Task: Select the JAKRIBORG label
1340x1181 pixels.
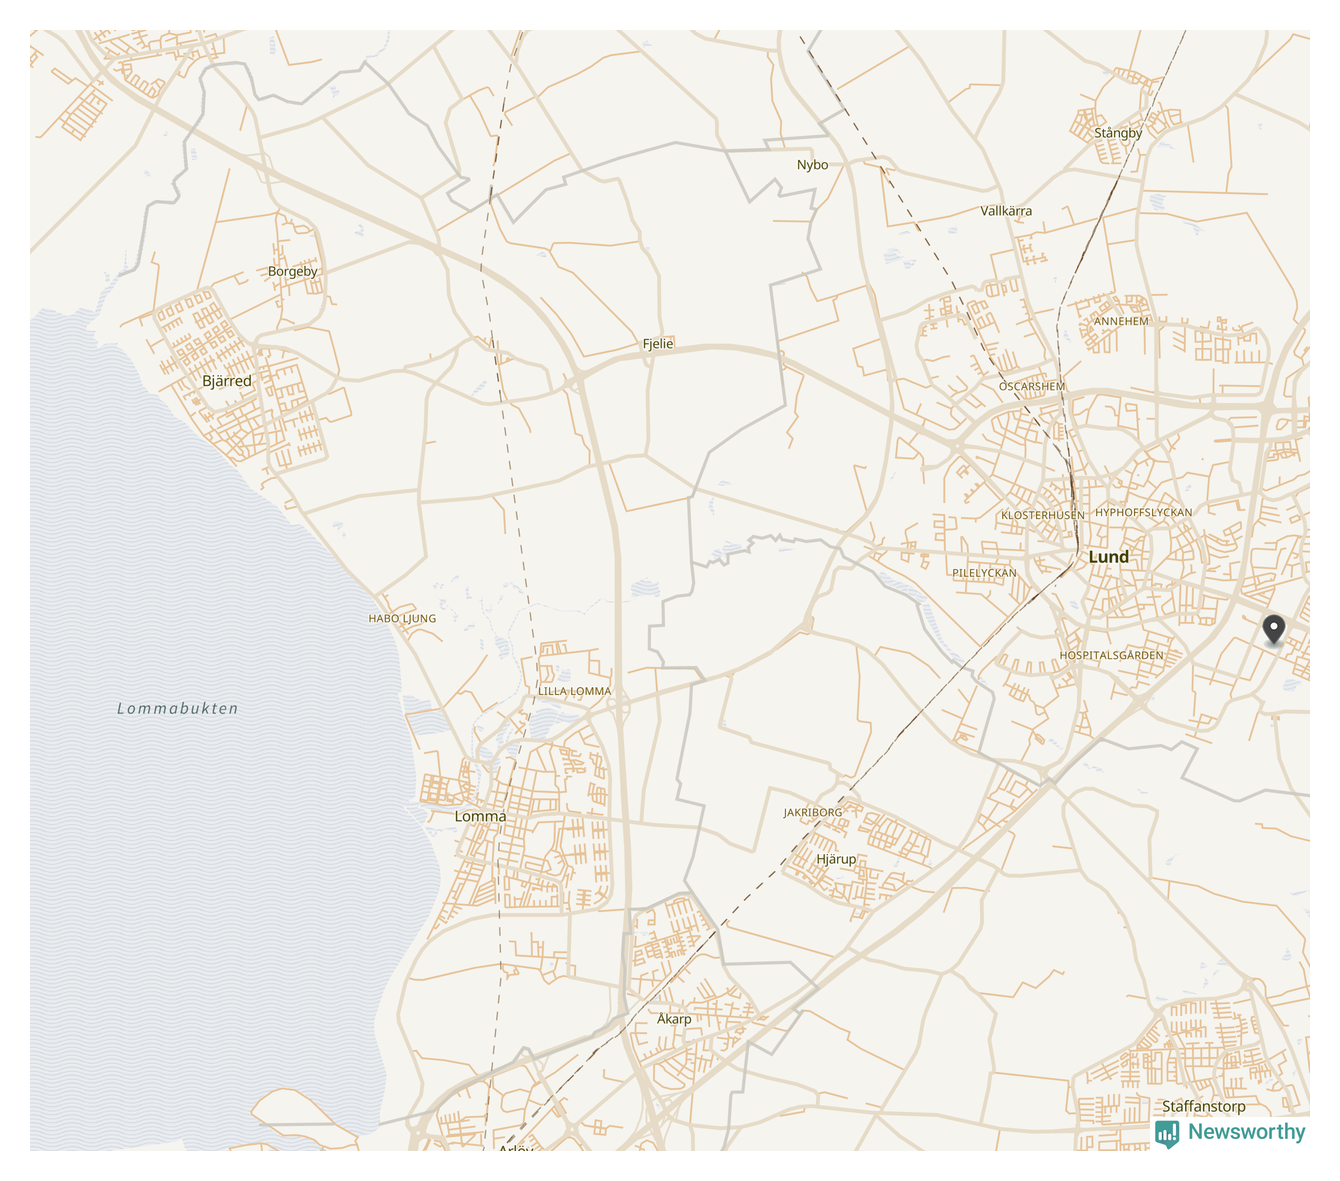Action: 813,813
